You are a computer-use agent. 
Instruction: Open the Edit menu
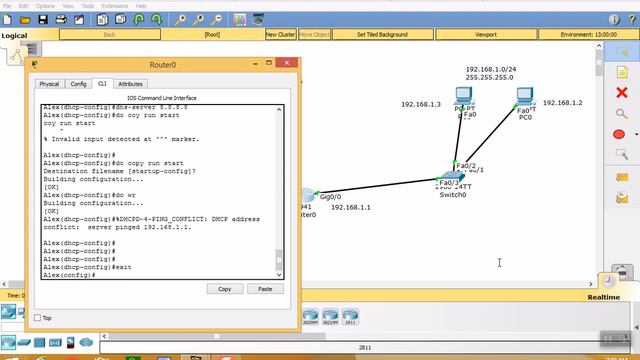click(x=23, y=6)
